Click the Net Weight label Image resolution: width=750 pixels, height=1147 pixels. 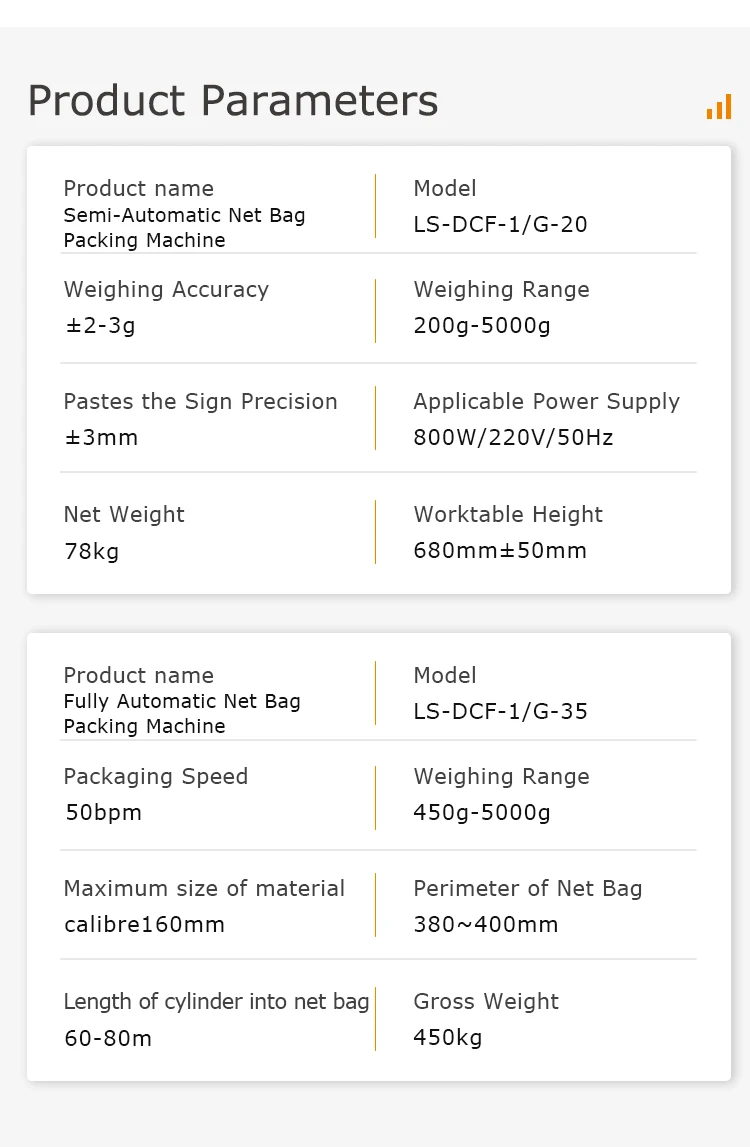(124, 515)
